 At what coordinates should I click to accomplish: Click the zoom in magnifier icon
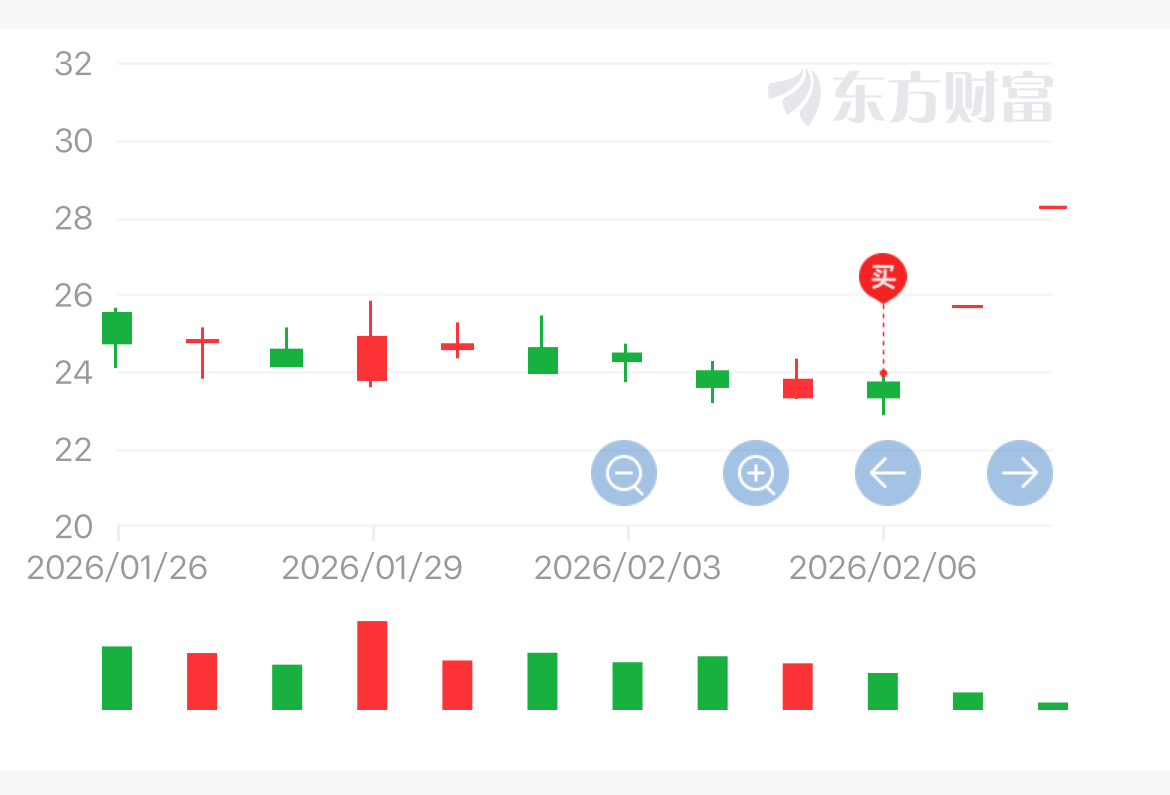[x=756, y=473]
